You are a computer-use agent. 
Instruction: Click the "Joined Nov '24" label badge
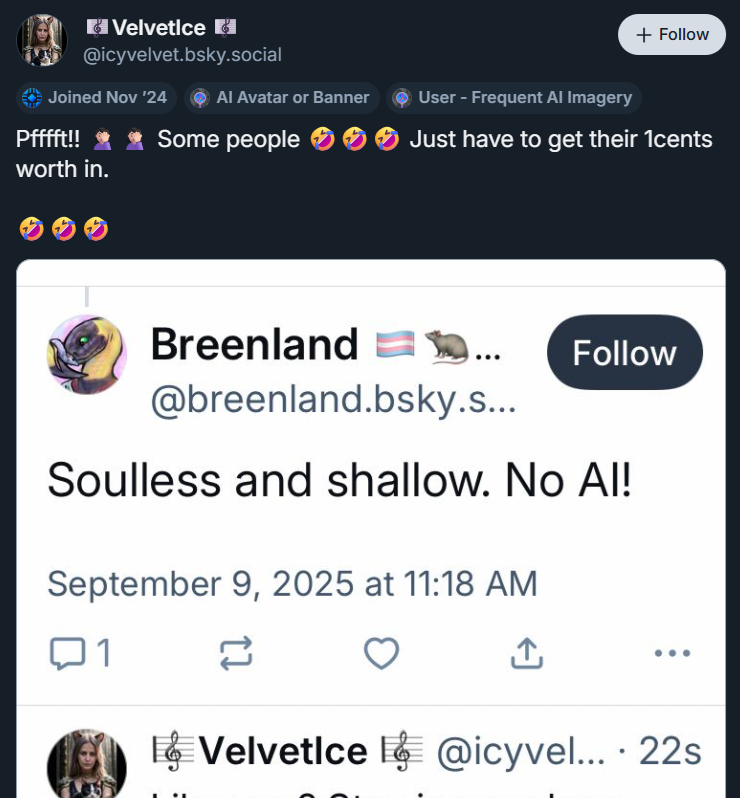[97, 98]
